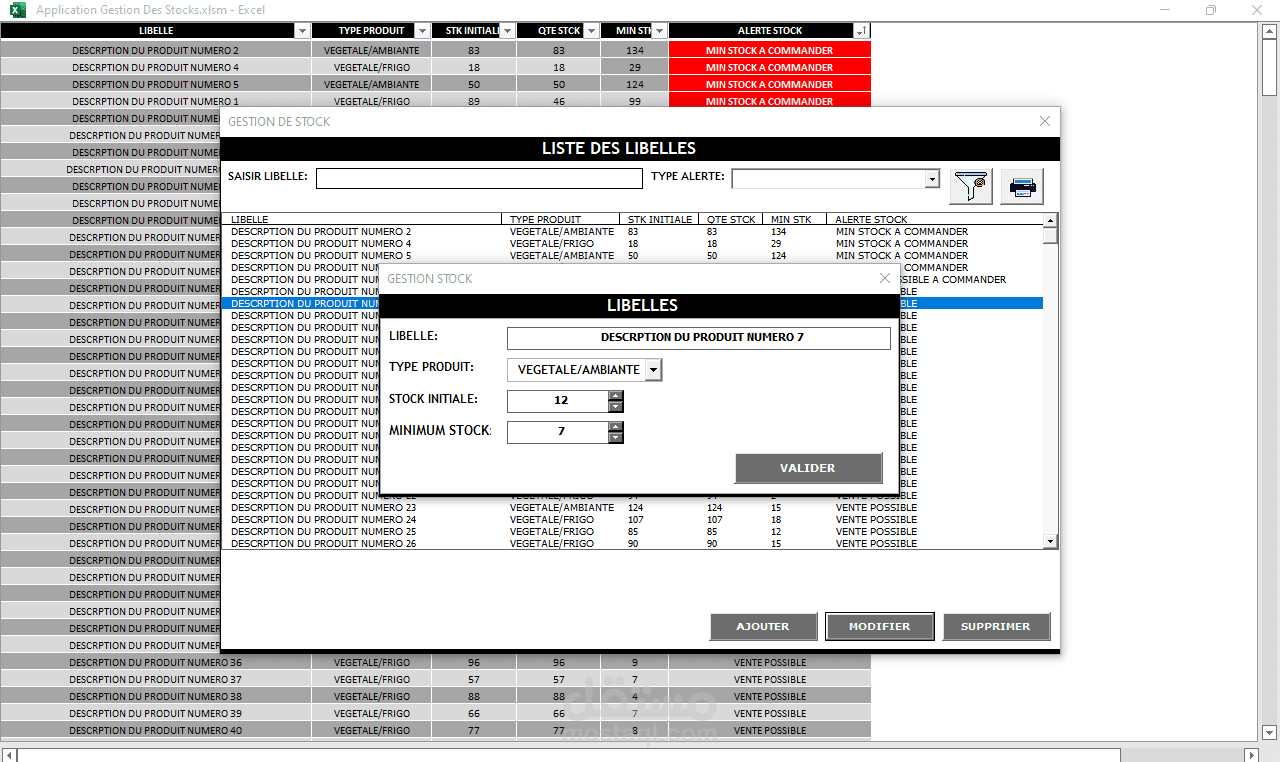Screen dimensions: 1280x762
Task: Click list box scrollbar up arrow
Action: 1050,220
